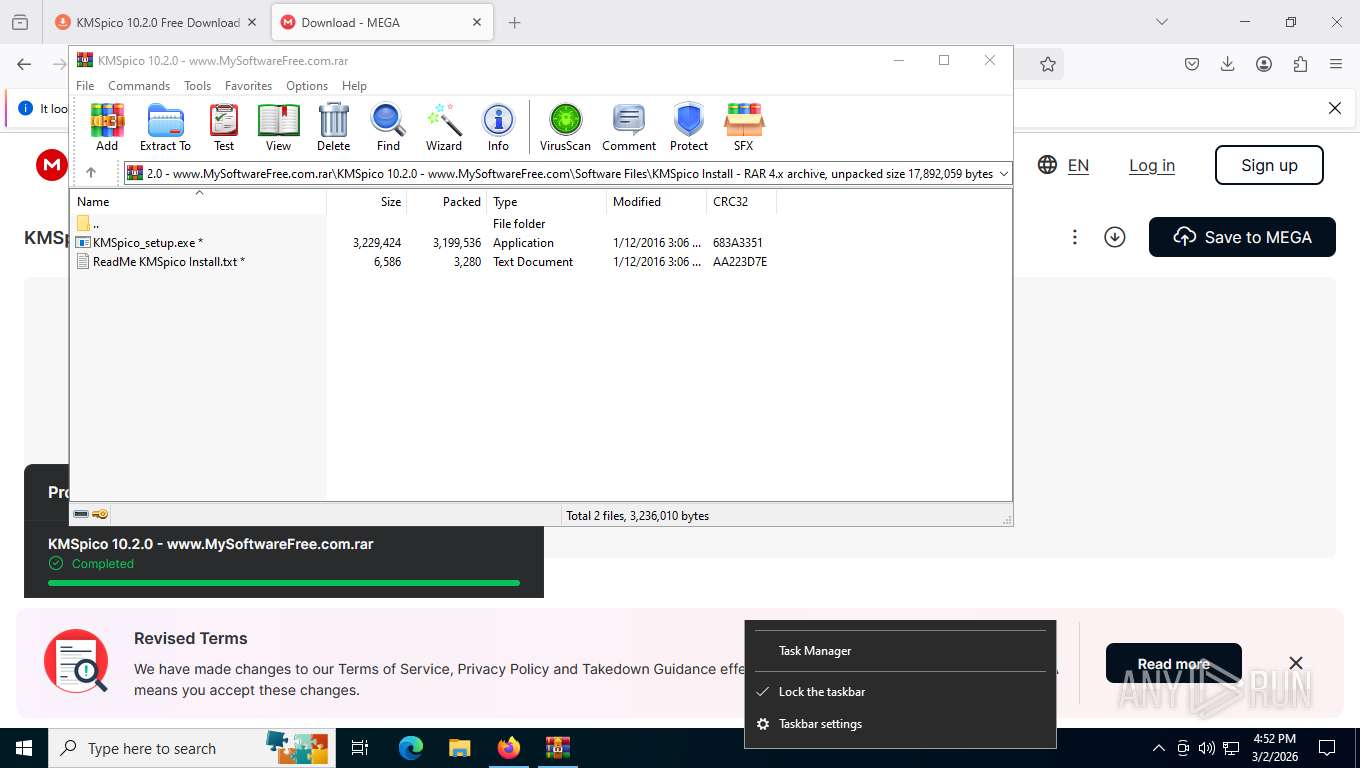
Task: Change MEGA language EN selector
Action: (1063, 165)
